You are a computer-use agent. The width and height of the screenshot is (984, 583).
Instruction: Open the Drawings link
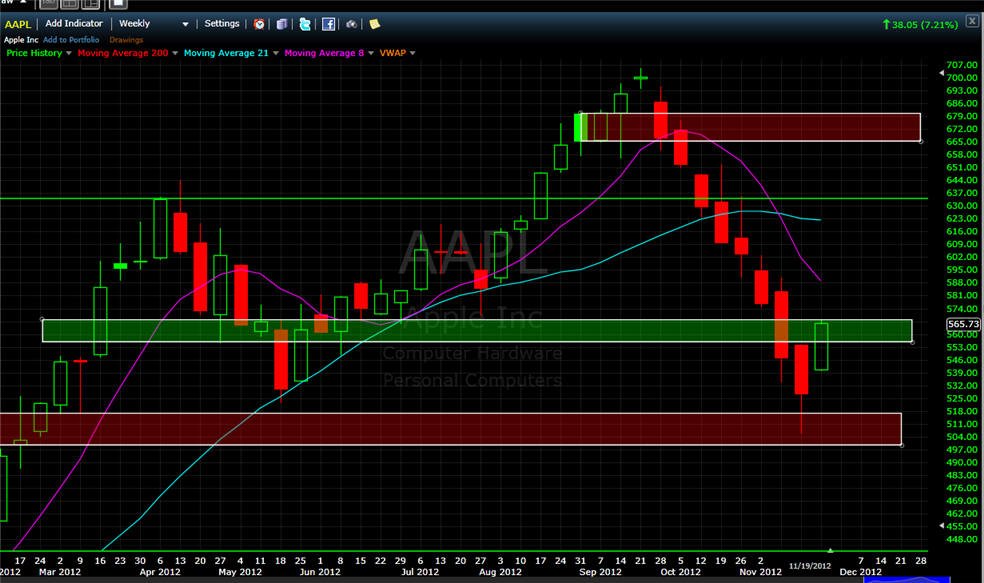[x=126, y=40]
